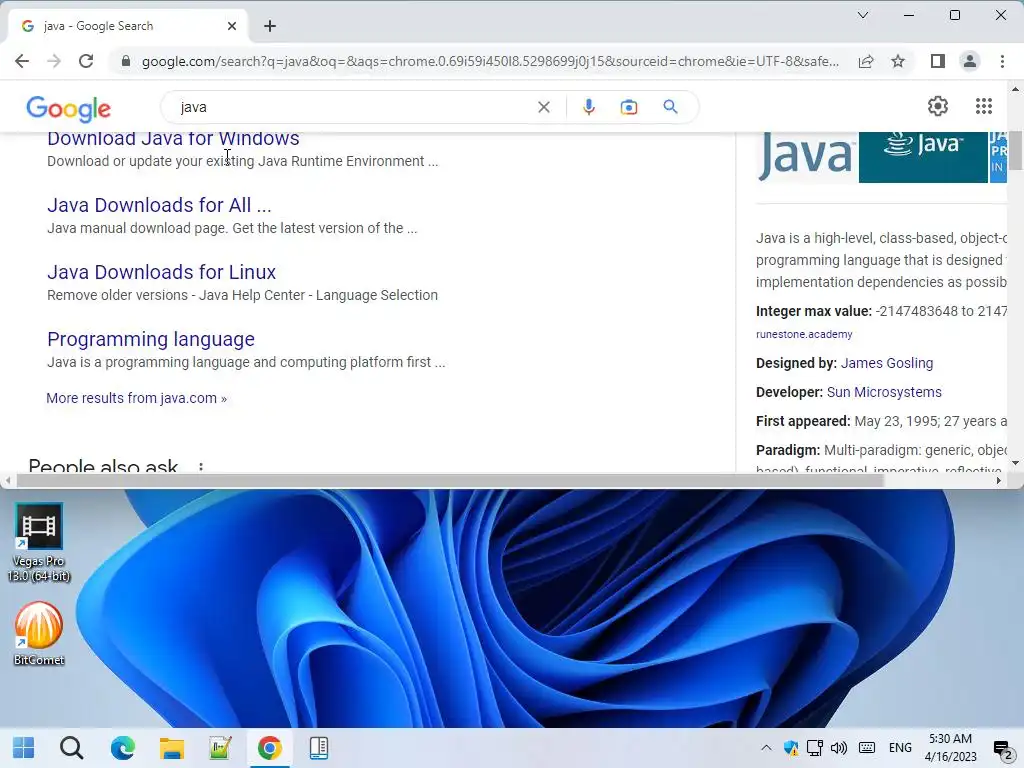View site info via the padlock icon
This screenshot has height=768, width=1024.
(x=126, y=61)
